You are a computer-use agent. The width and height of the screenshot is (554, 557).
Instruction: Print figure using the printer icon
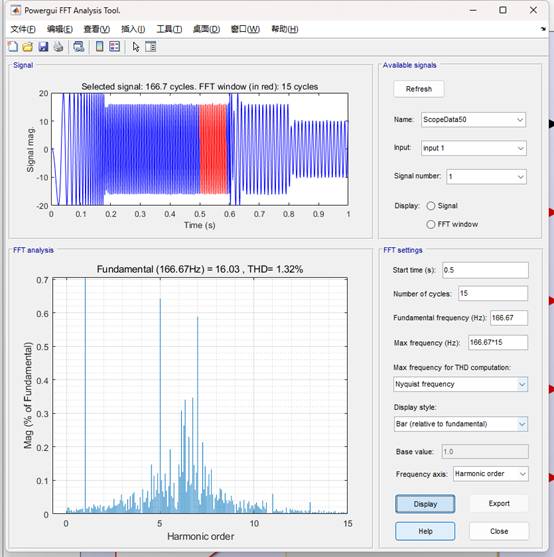pos(59,47)
